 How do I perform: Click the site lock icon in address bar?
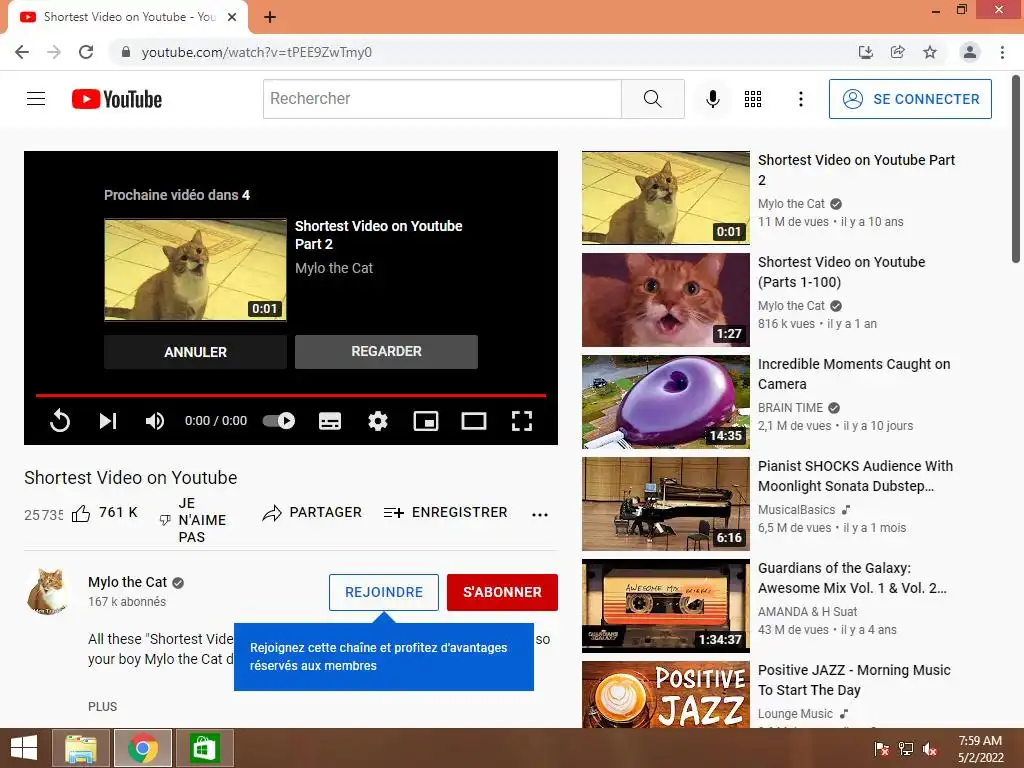(126, 52)
